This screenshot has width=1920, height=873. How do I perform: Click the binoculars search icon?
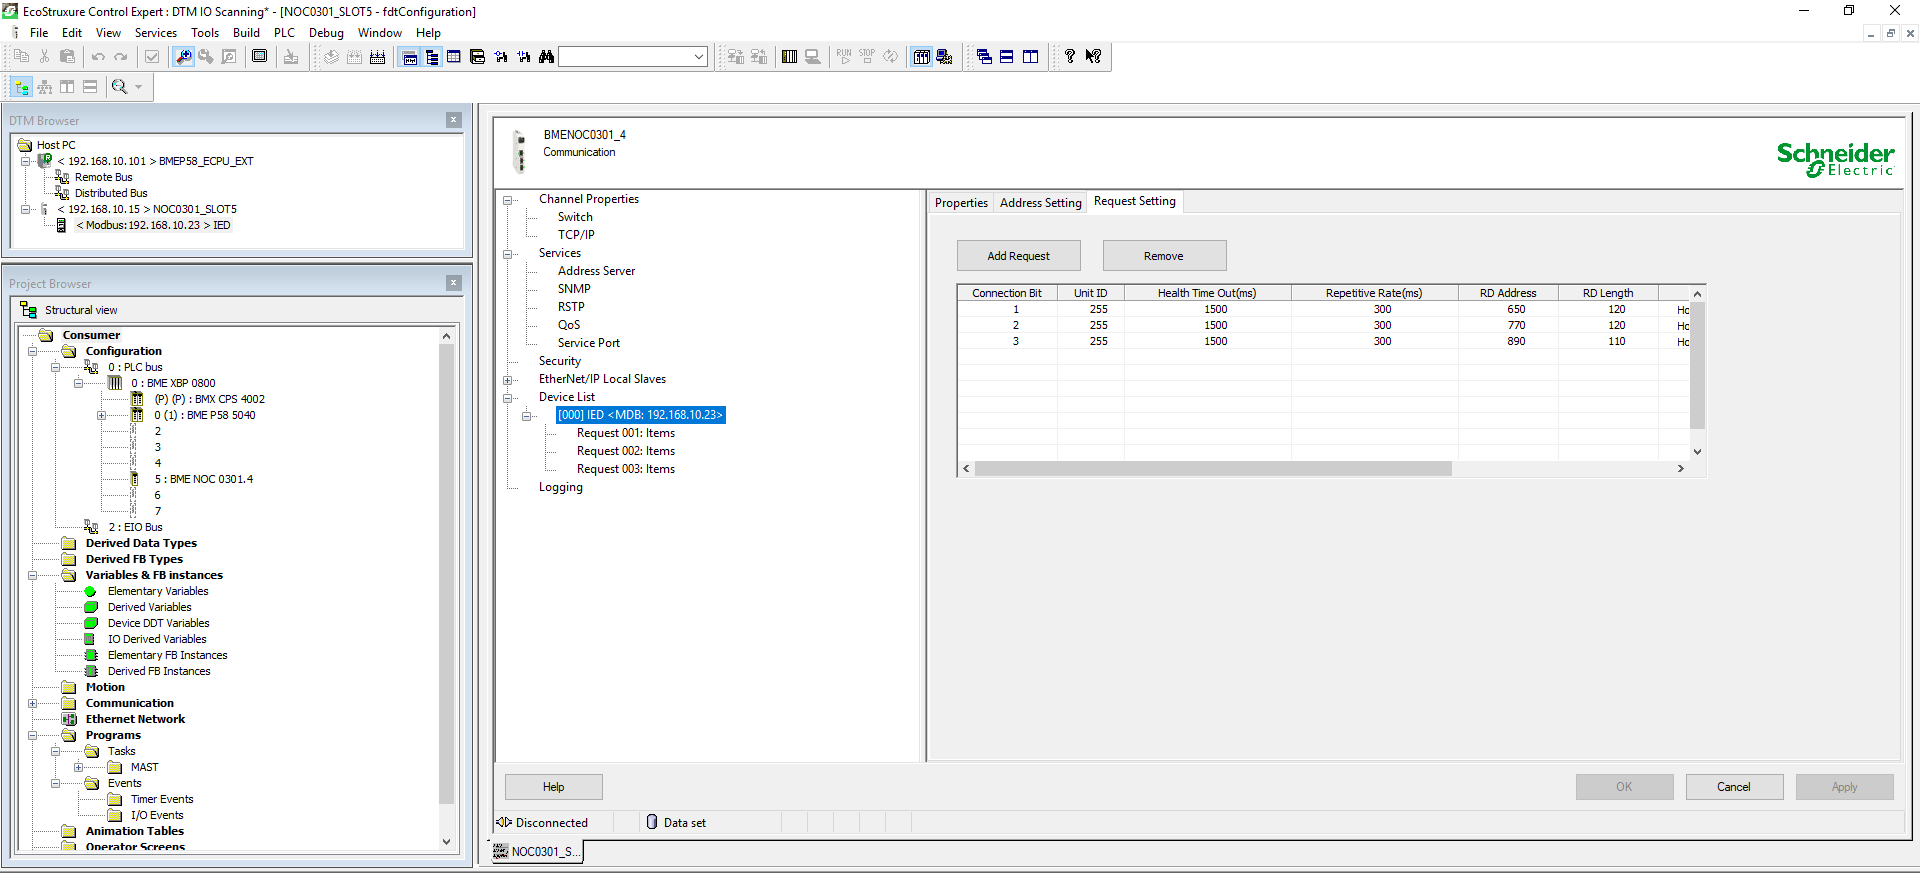546,57
